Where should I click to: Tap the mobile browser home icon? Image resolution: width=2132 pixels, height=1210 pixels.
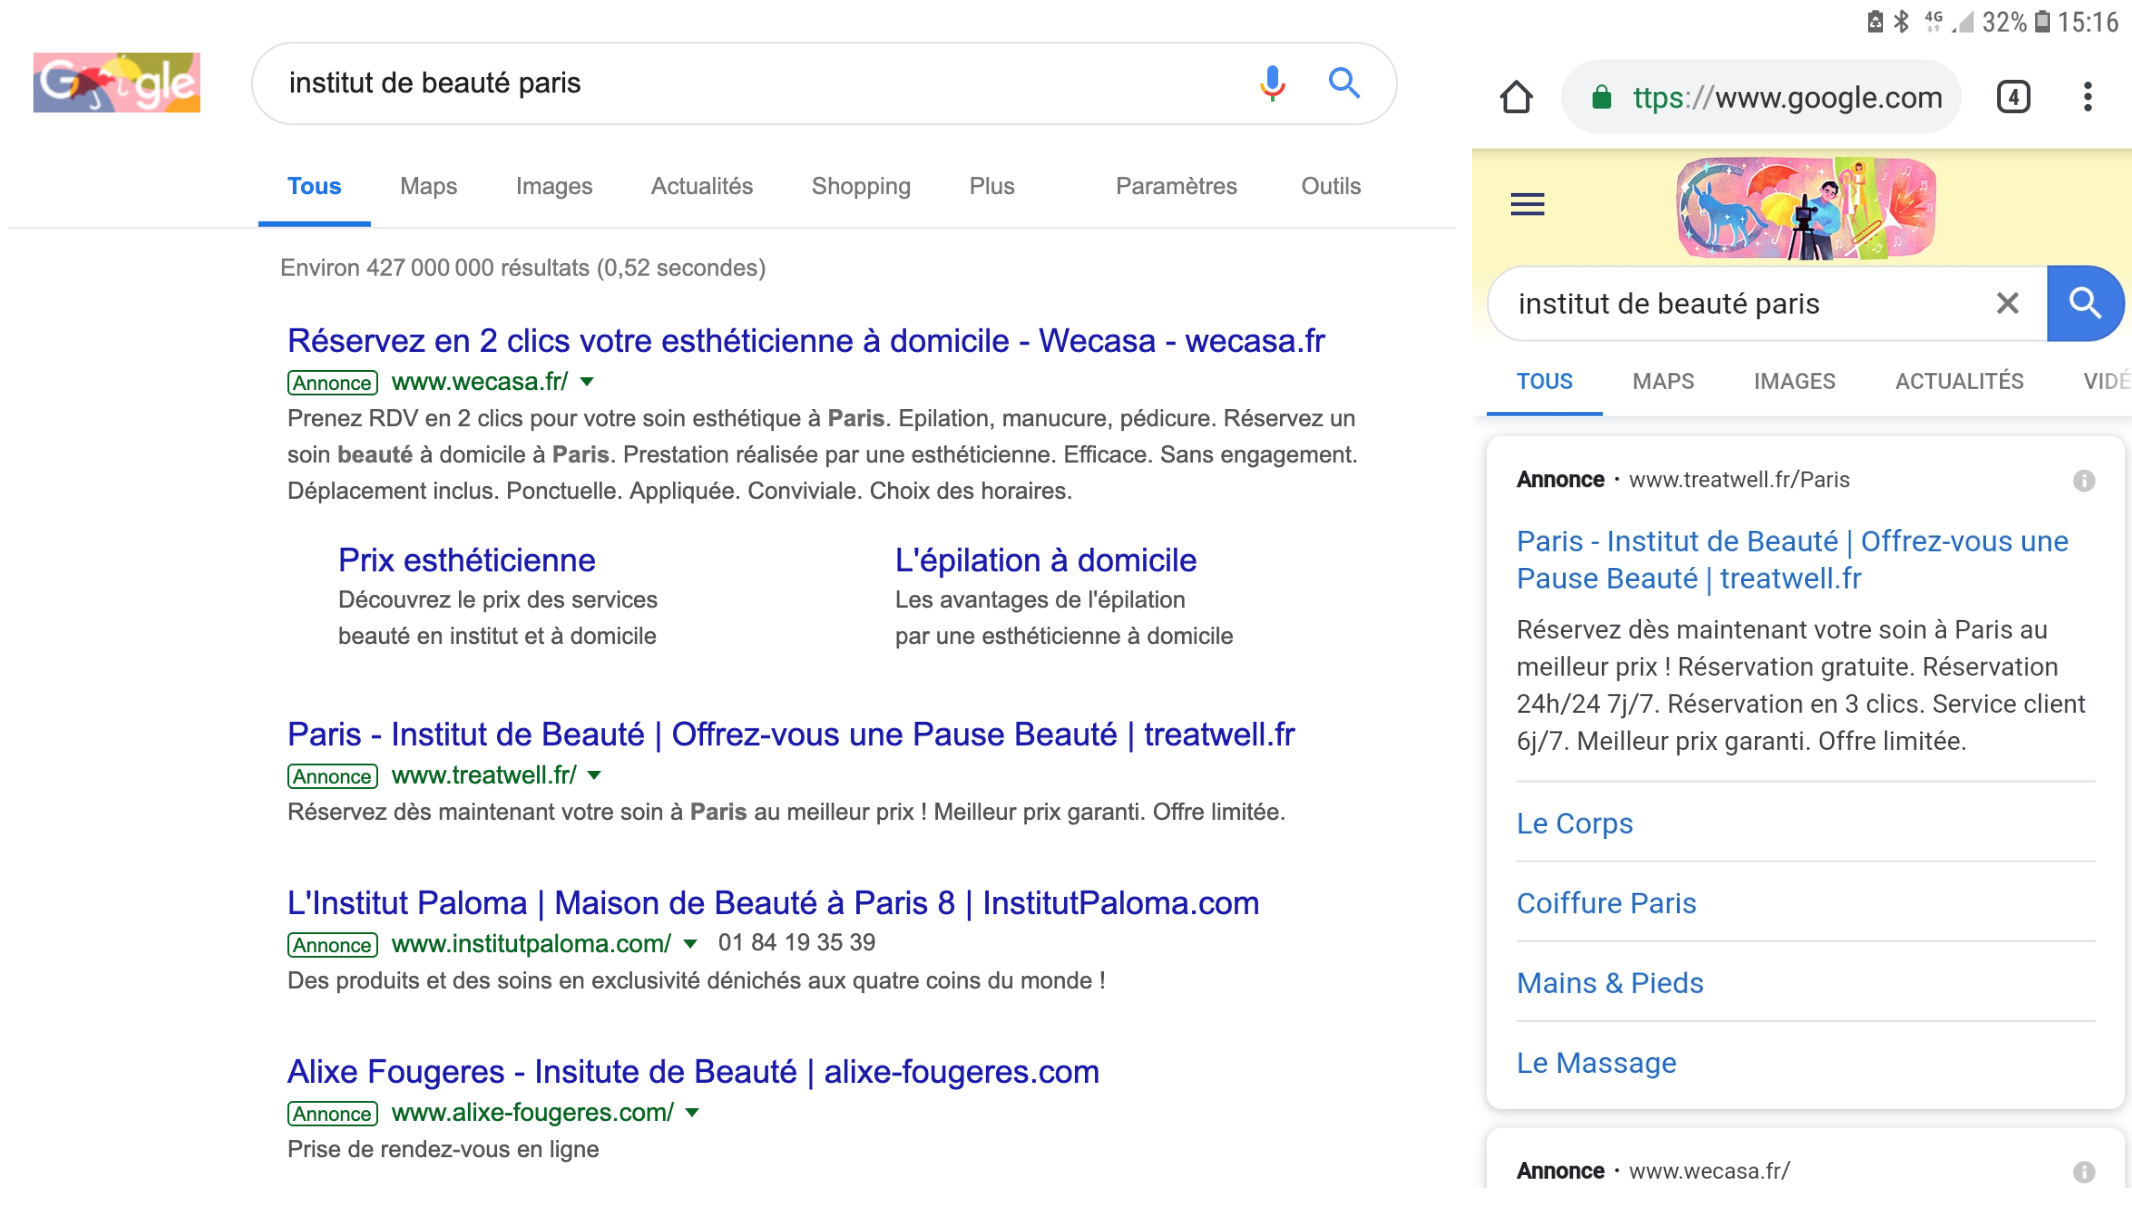click(x=1516, y=97)
